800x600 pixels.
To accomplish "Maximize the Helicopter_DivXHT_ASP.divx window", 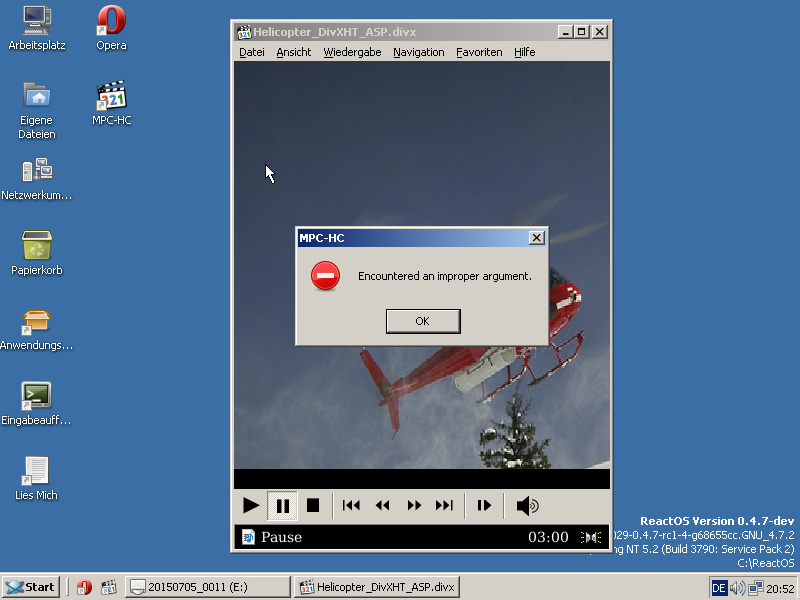I will pyautogui.click(x=581, y=32).
